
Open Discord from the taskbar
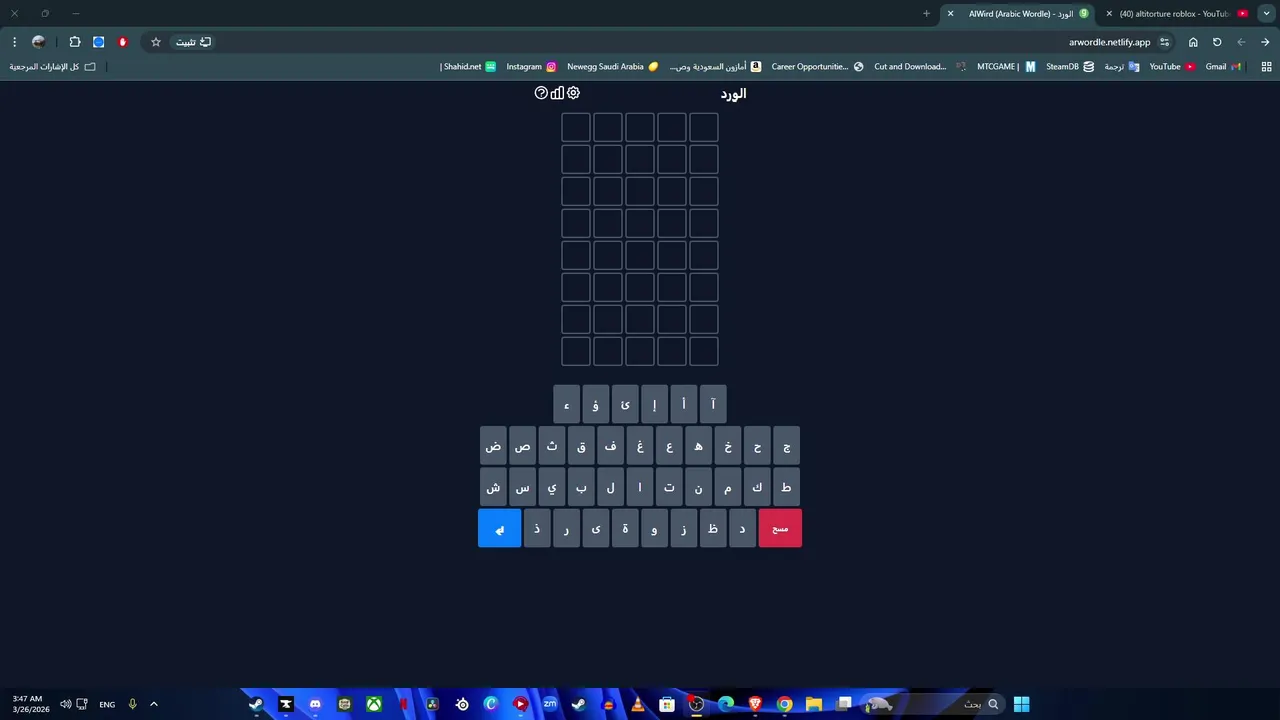[x=315, y=704]
